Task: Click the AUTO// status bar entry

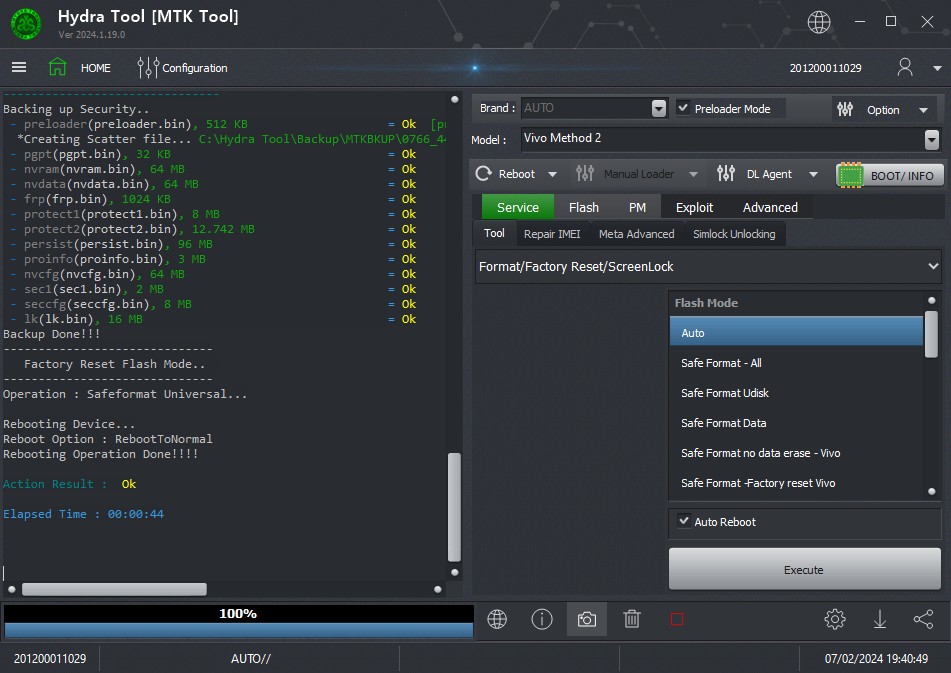Action: [250, 658]
